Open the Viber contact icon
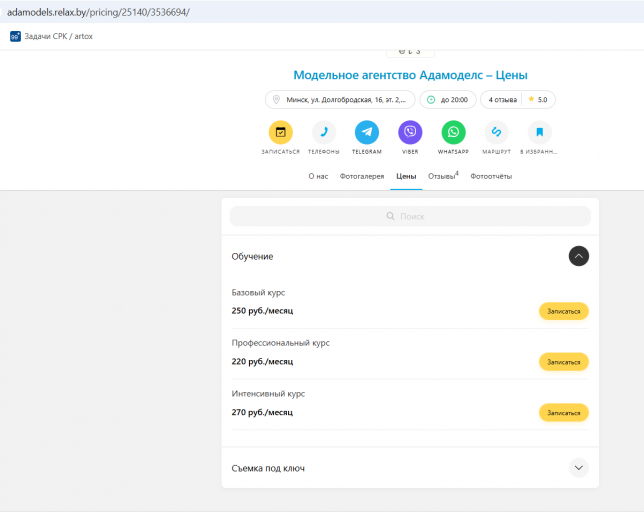The height and width of the screenshot is (512, 644). coord(410,132)
